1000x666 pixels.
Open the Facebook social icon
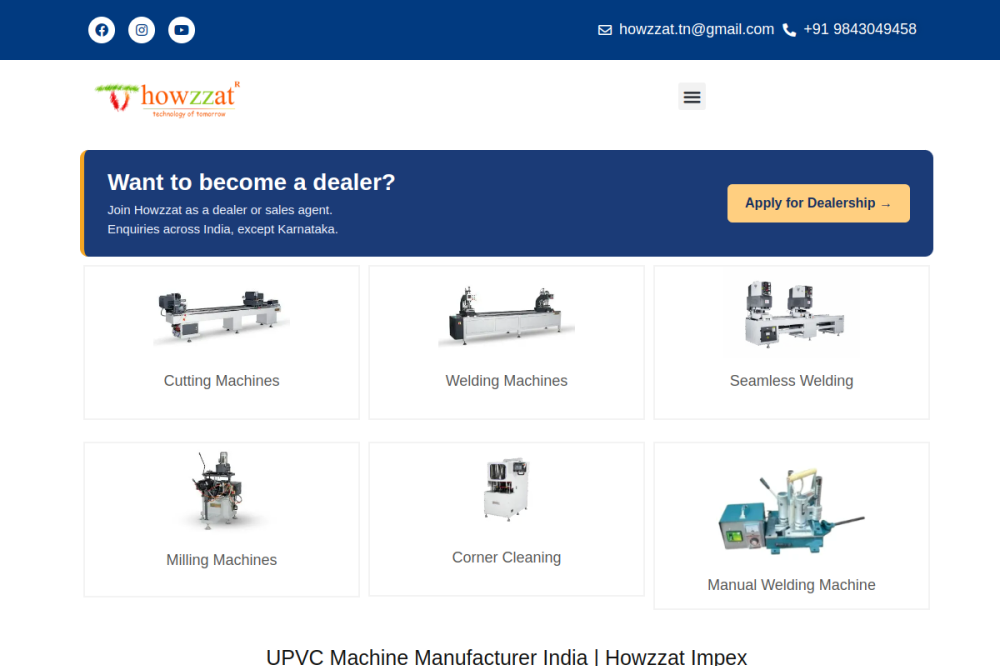coord(101,30)
